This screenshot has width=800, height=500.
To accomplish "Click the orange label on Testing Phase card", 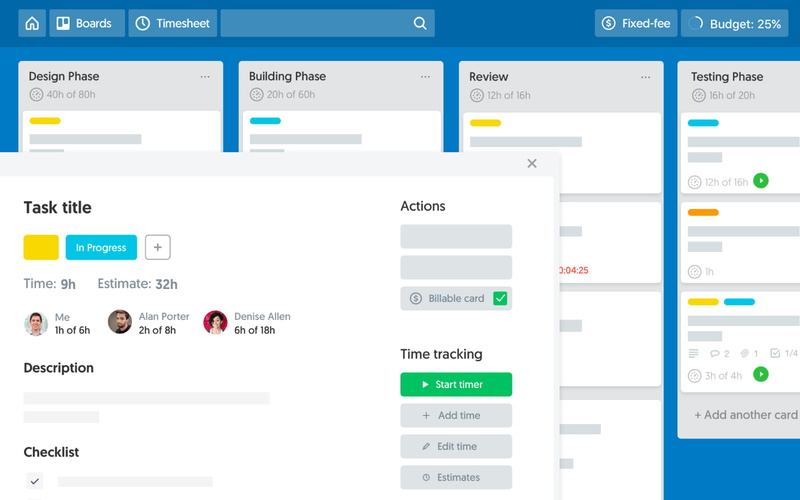I will (703, 212).
